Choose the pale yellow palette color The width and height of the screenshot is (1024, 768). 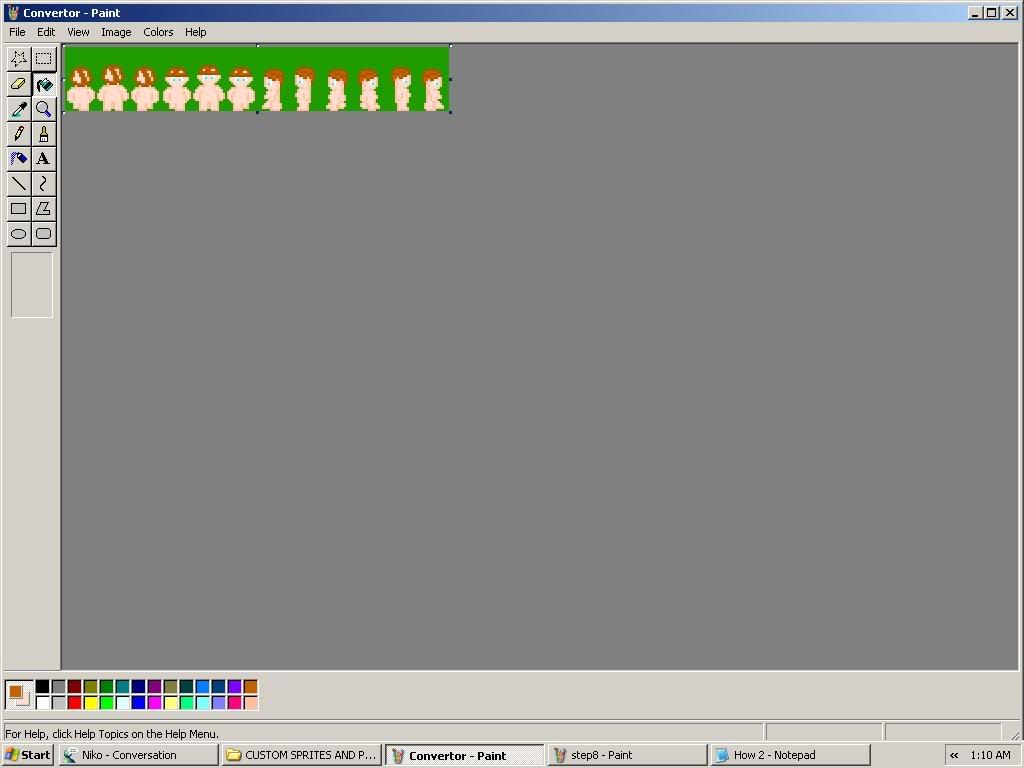(x=170, y=703)
